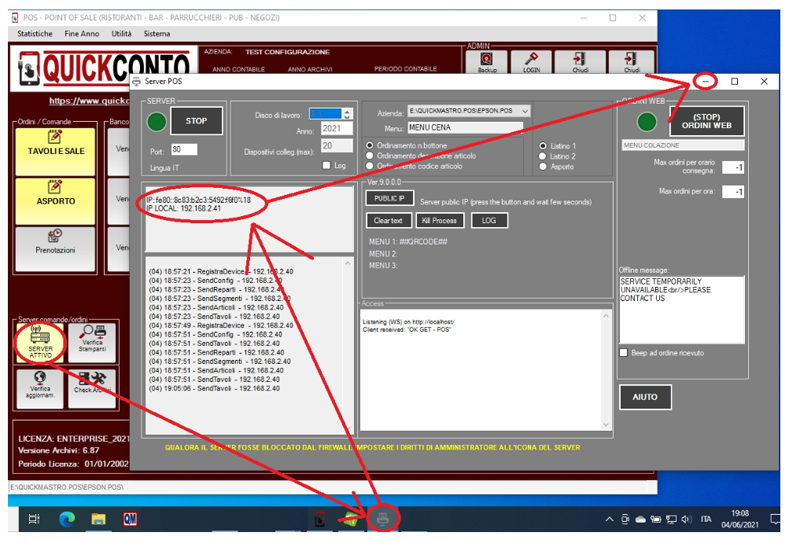Image resolution: width=800 pixels, height=547 pixels.
Task: Open File Explorer from taskbar
Action: (x=98, y=519)
